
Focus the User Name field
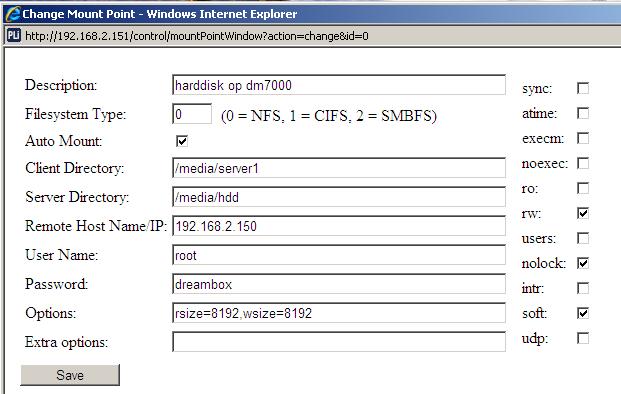pos(339,255)
